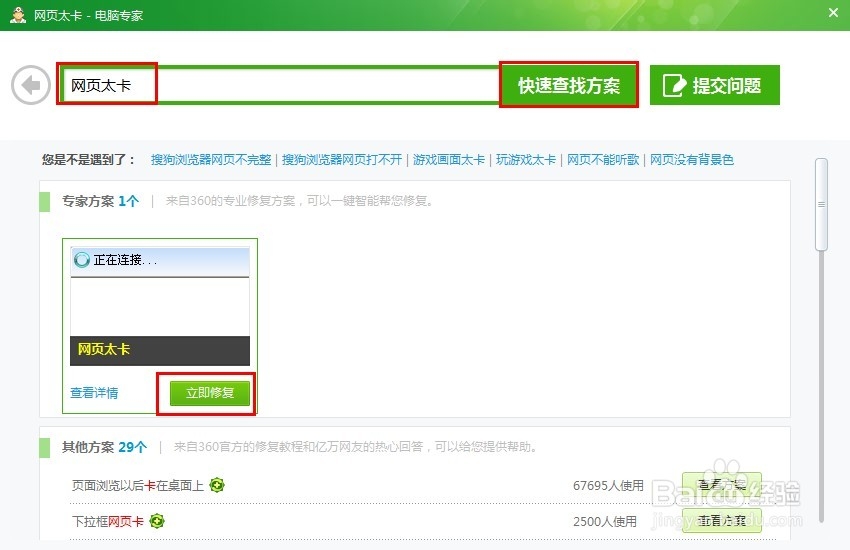Go back using the round arrow button
This screenshot has width=850, height=550.
click(x=31, y=85)
